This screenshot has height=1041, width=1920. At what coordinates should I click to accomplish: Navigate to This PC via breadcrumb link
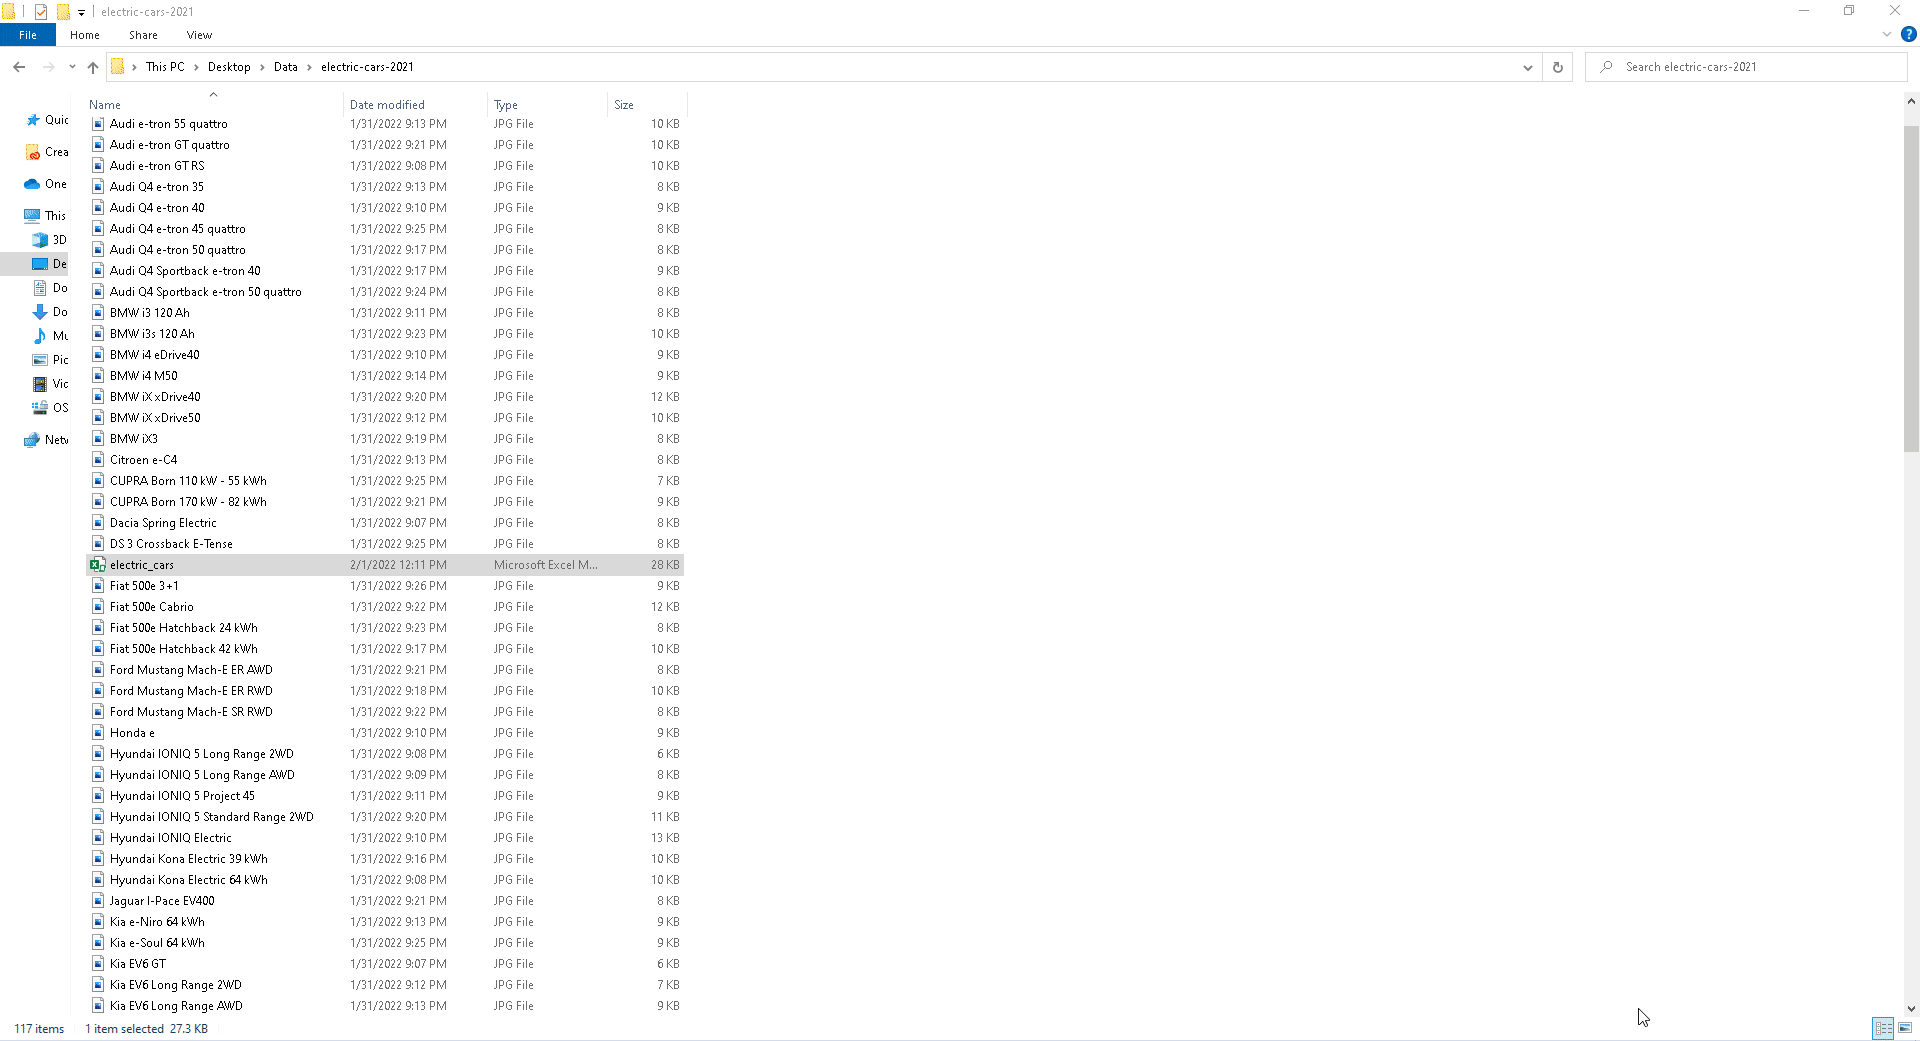[x=166, y=67]
